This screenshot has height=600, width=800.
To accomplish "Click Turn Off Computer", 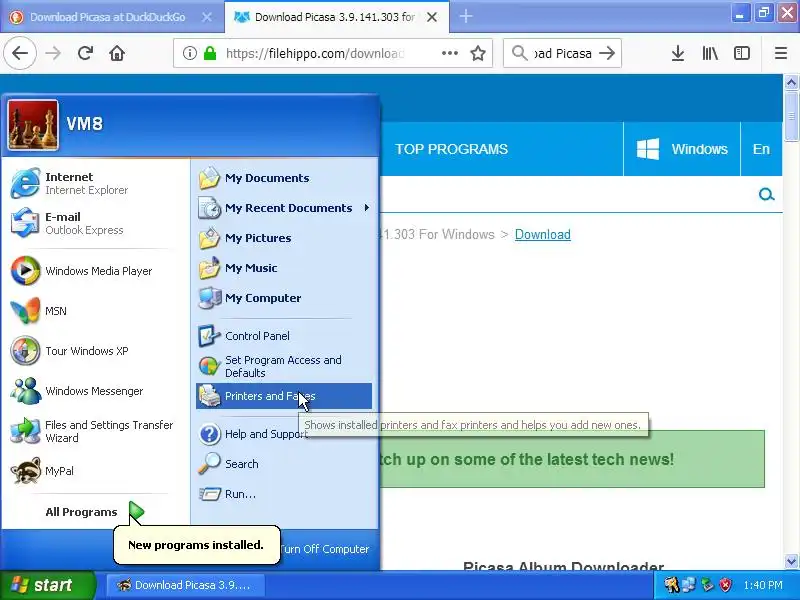I will click(x=323, y=549).
